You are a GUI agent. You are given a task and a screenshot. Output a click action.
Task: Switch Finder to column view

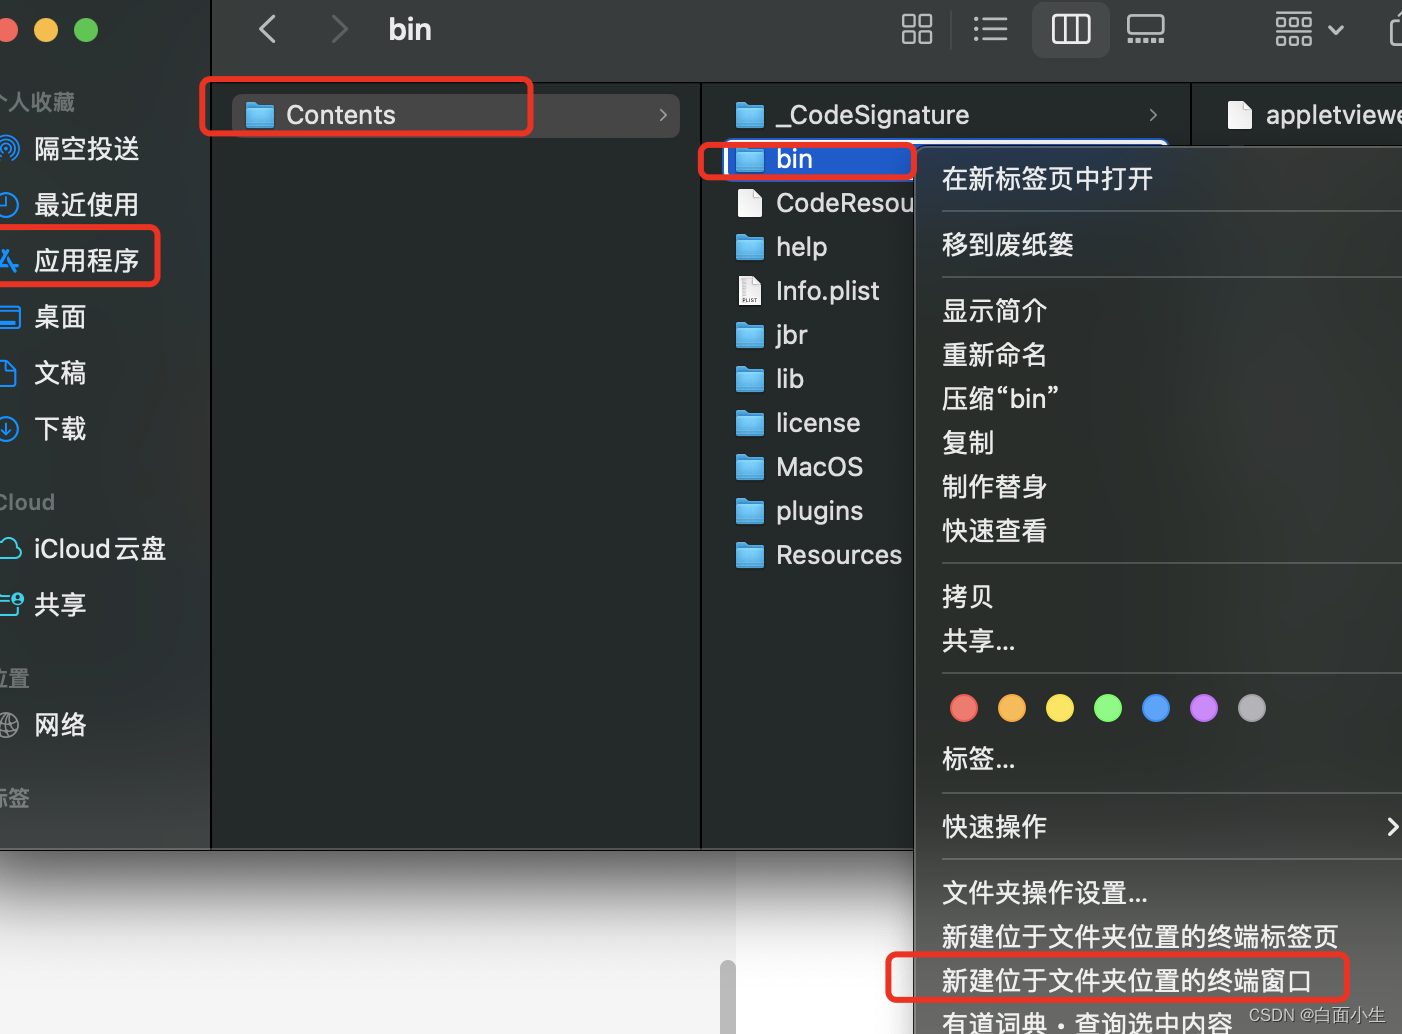[1070, 29]
